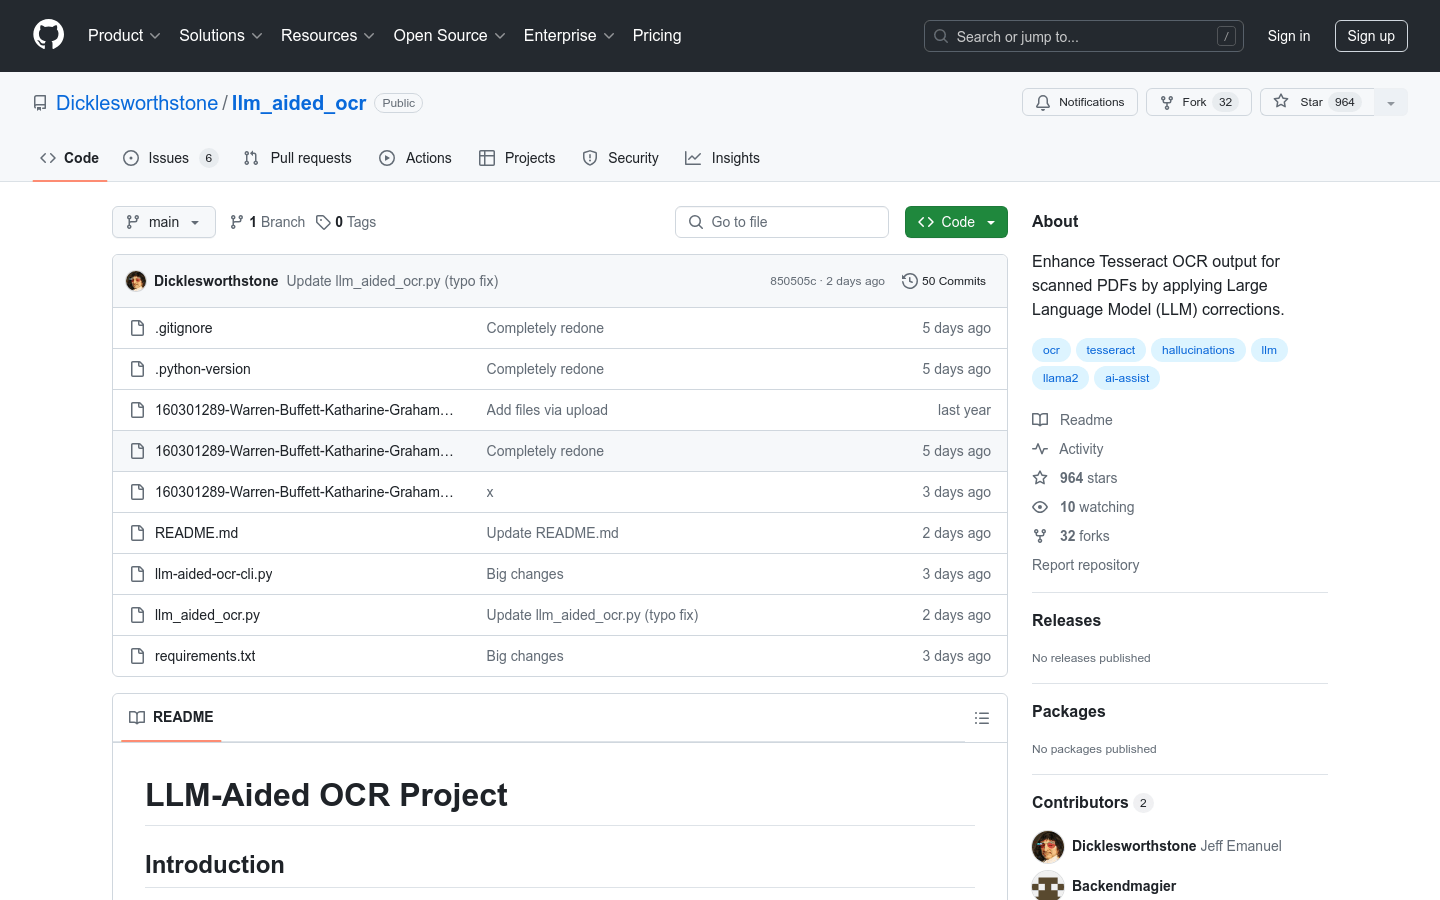Open the Resources menu

pos(328,36)
